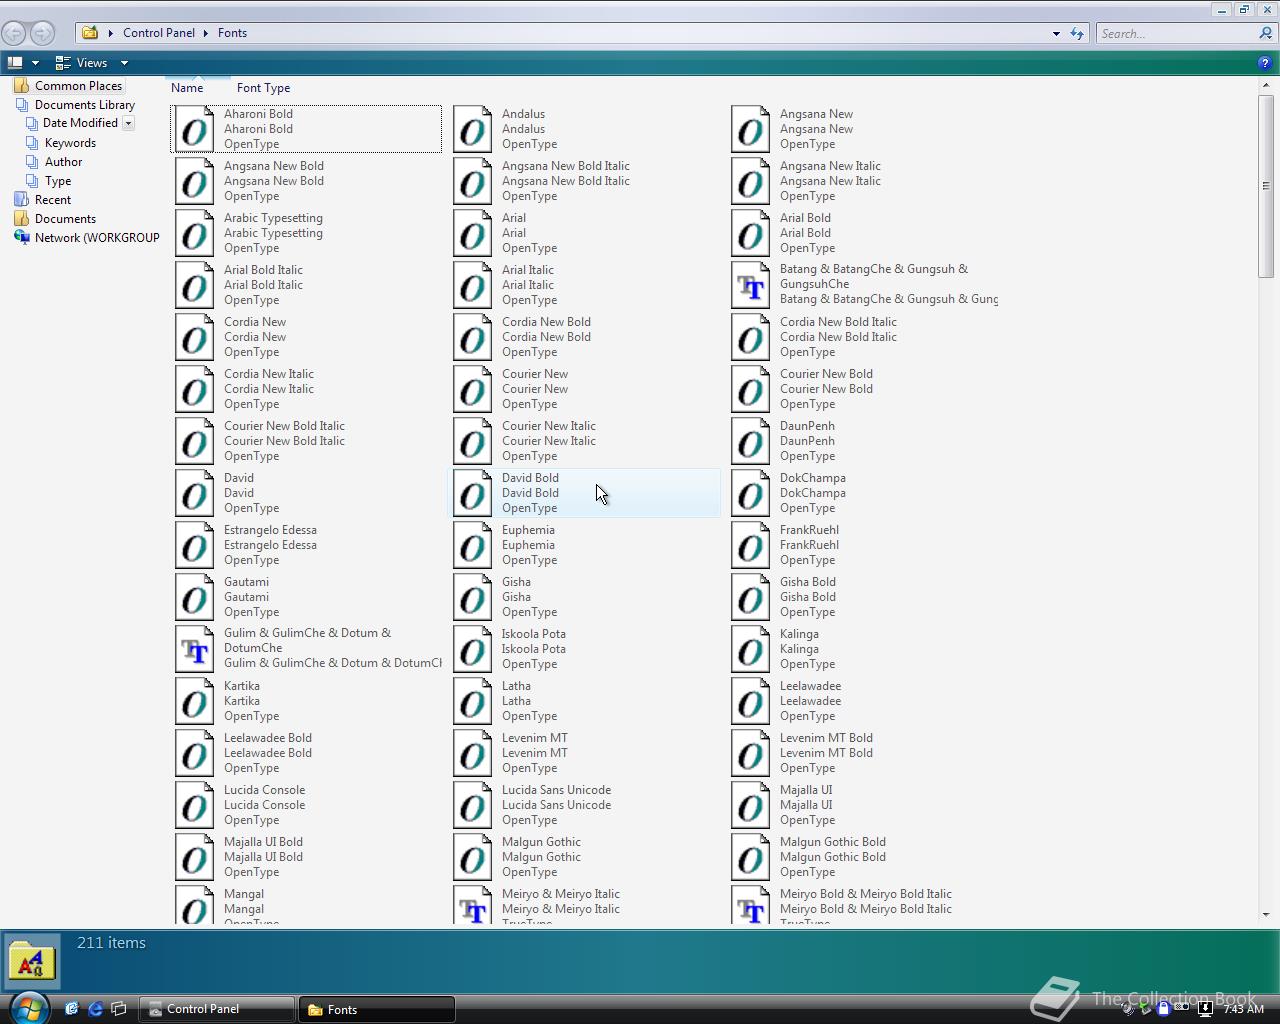Viewport: 1280px width, 1024px height.
Task: Select the Angsana New font icon
Action: [751, 129]
